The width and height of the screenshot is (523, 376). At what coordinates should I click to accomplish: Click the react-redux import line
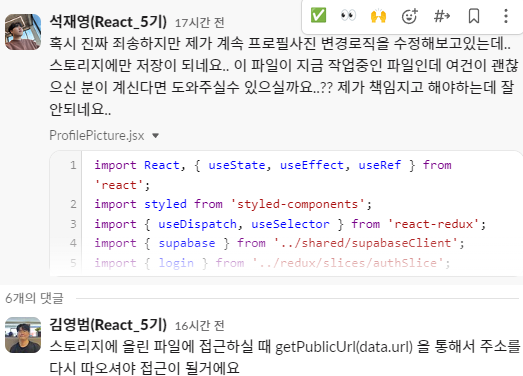(x=290, y=224)
